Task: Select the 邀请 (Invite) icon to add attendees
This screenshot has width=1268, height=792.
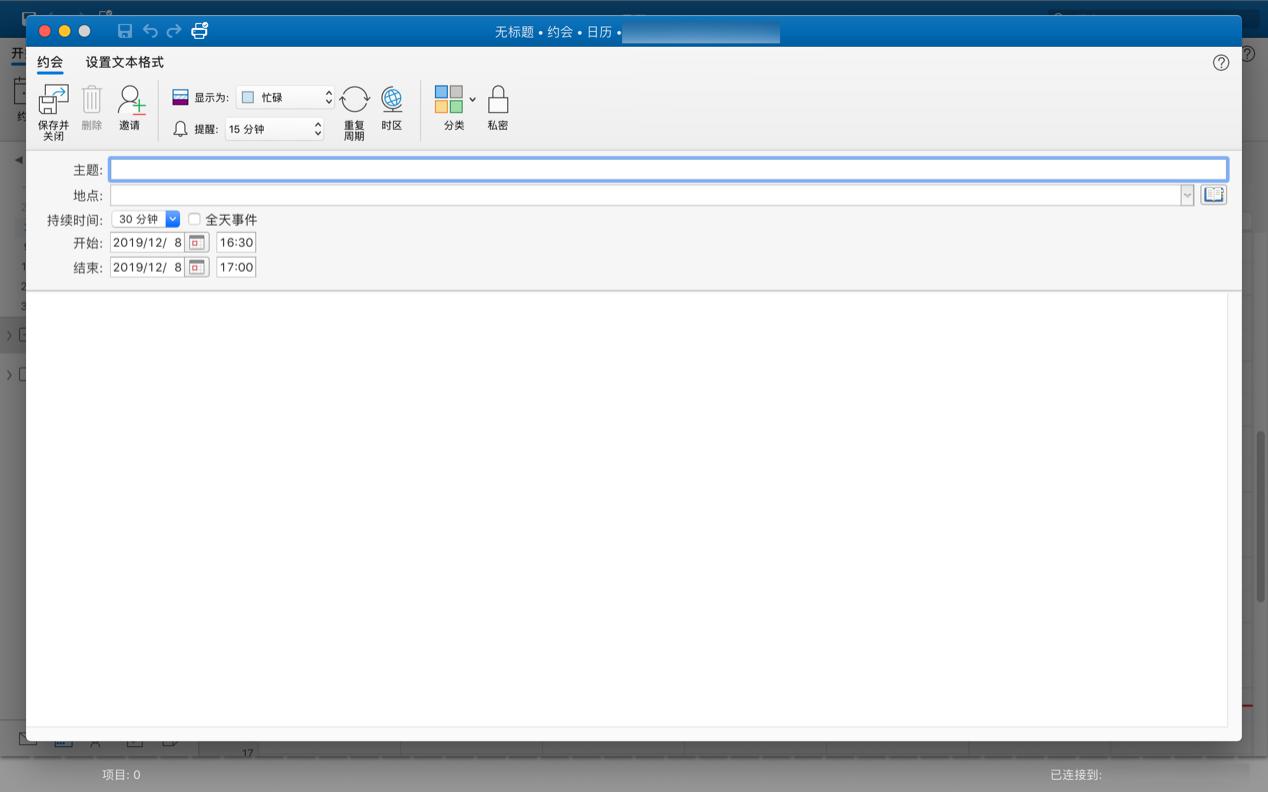Action: pyautogui.click(x=130, y=106)
